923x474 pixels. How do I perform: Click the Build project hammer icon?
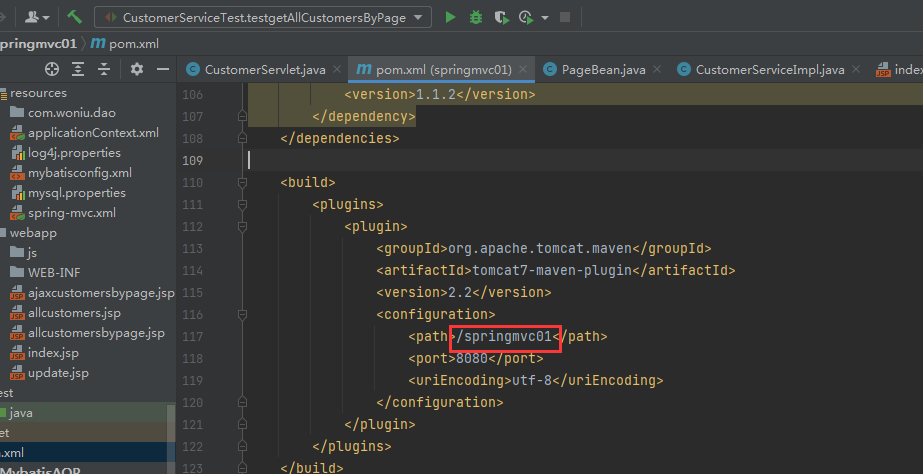(74, 17)
